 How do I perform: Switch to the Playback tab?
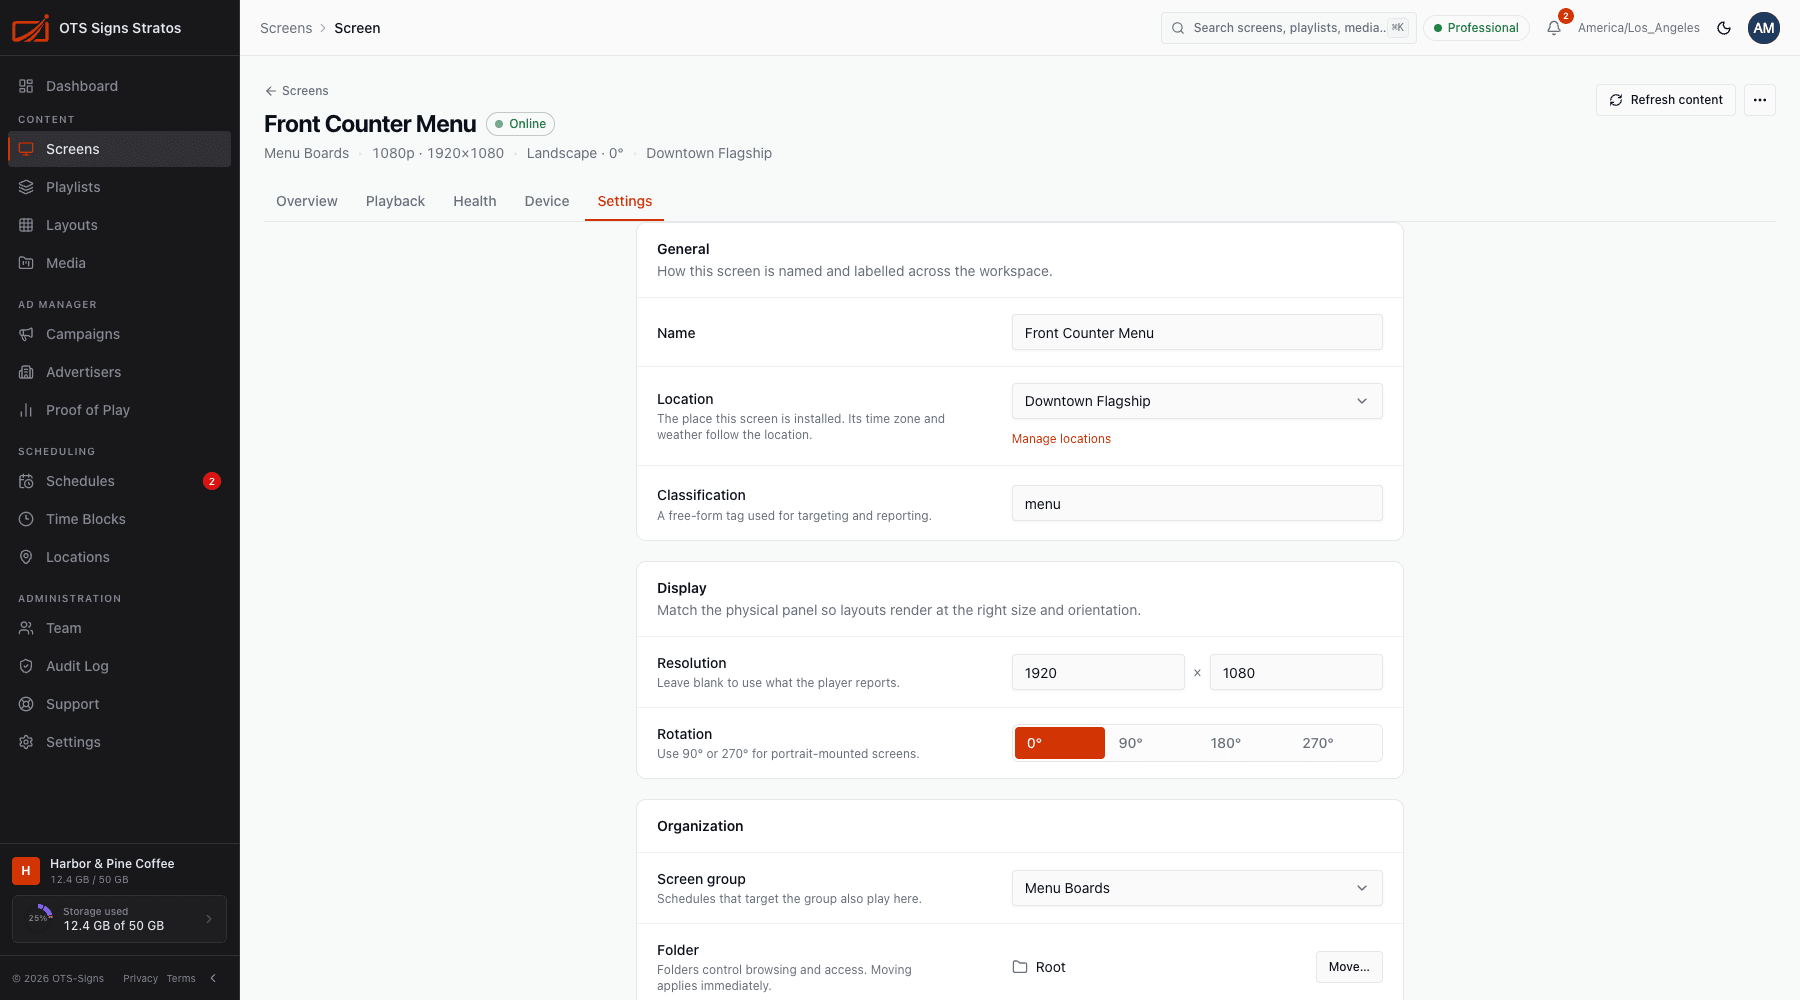coord(395,201)
